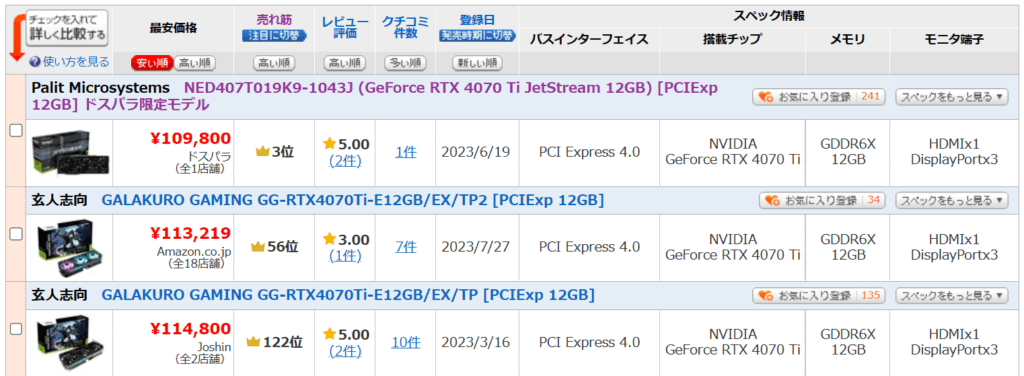Check the GALAKURO EX/TP2 product checkbox

[16, 233]
